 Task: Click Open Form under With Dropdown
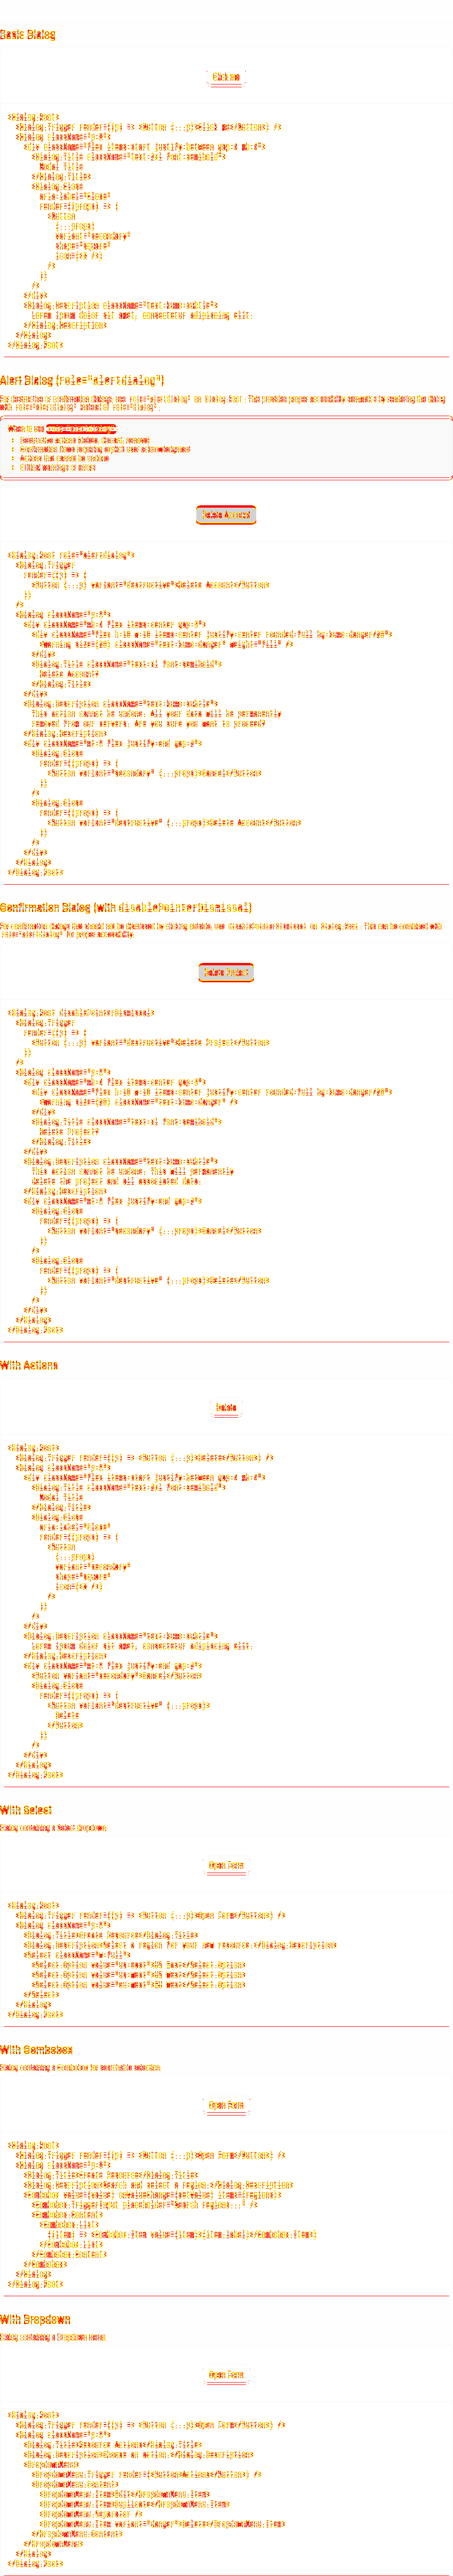coord(227,2375)
